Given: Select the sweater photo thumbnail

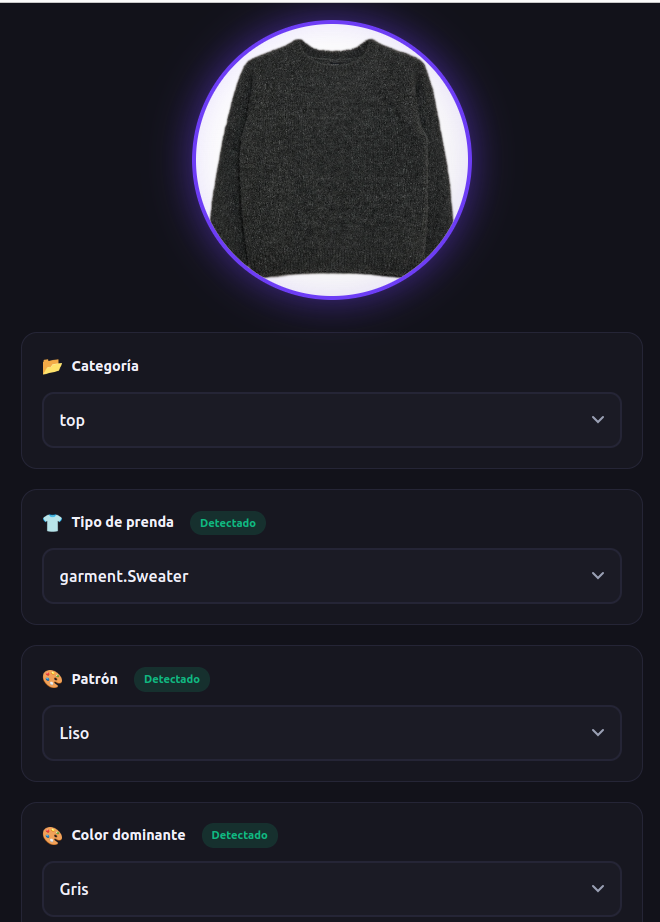Looking at the screenshot, I should [x=331, y=159].
